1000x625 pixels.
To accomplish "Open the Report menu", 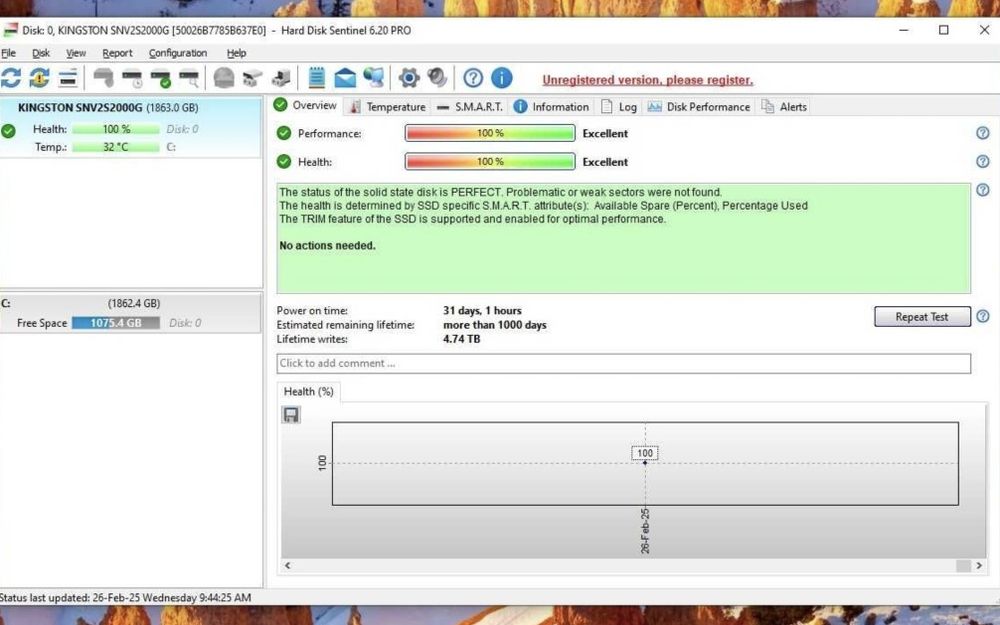I will click(x=117, y=53).
